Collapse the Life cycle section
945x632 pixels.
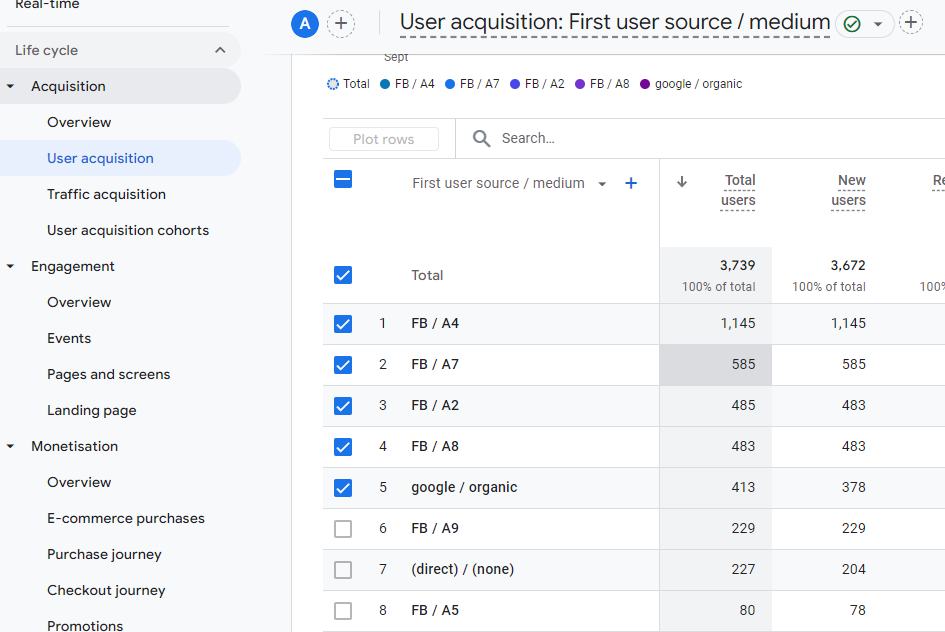coord(220,50)
